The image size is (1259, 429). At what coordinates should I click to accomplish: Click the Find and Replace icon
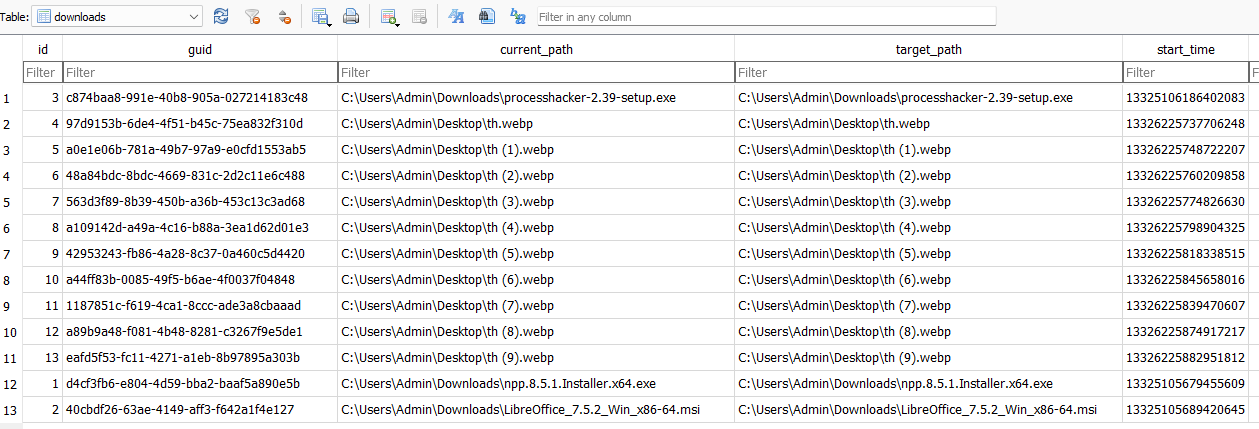coord(518,16)
